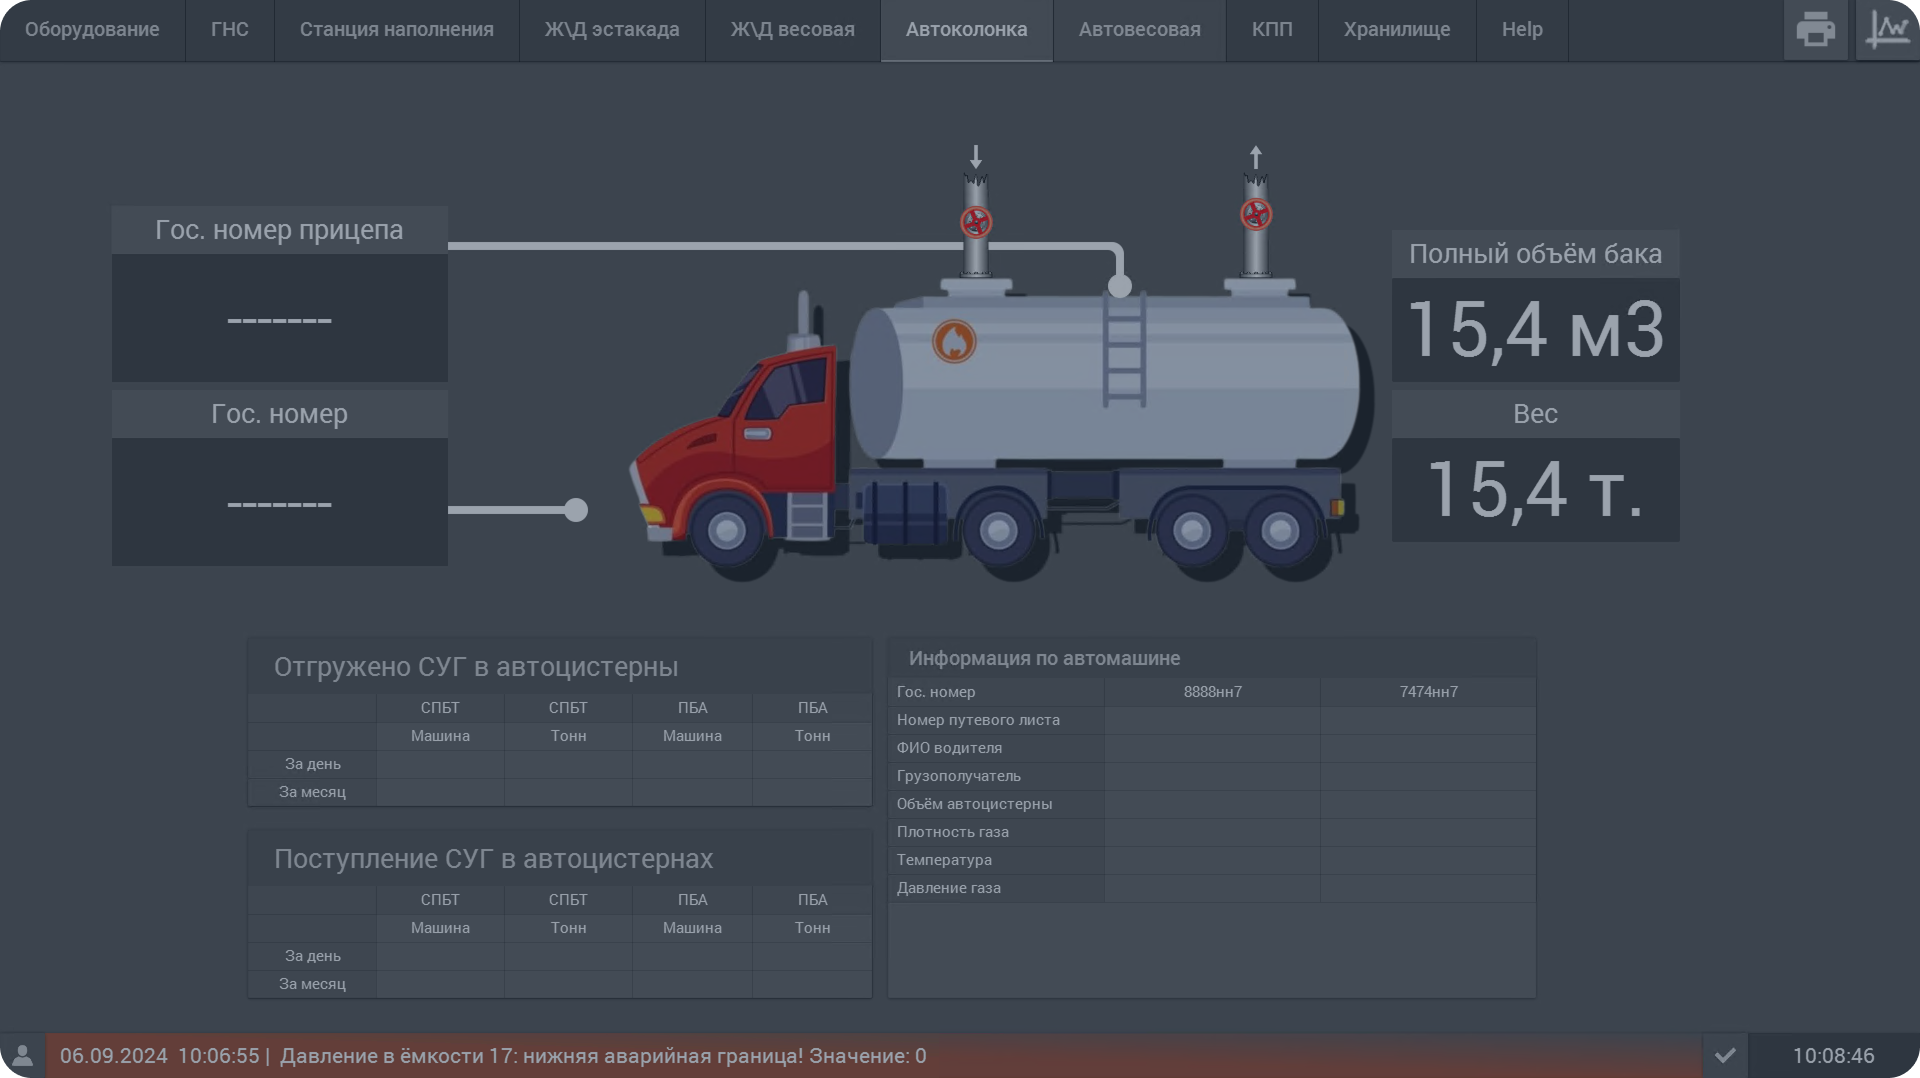Go to Станция наполнения tab
1920x1078 pixels.
point(396,30)
